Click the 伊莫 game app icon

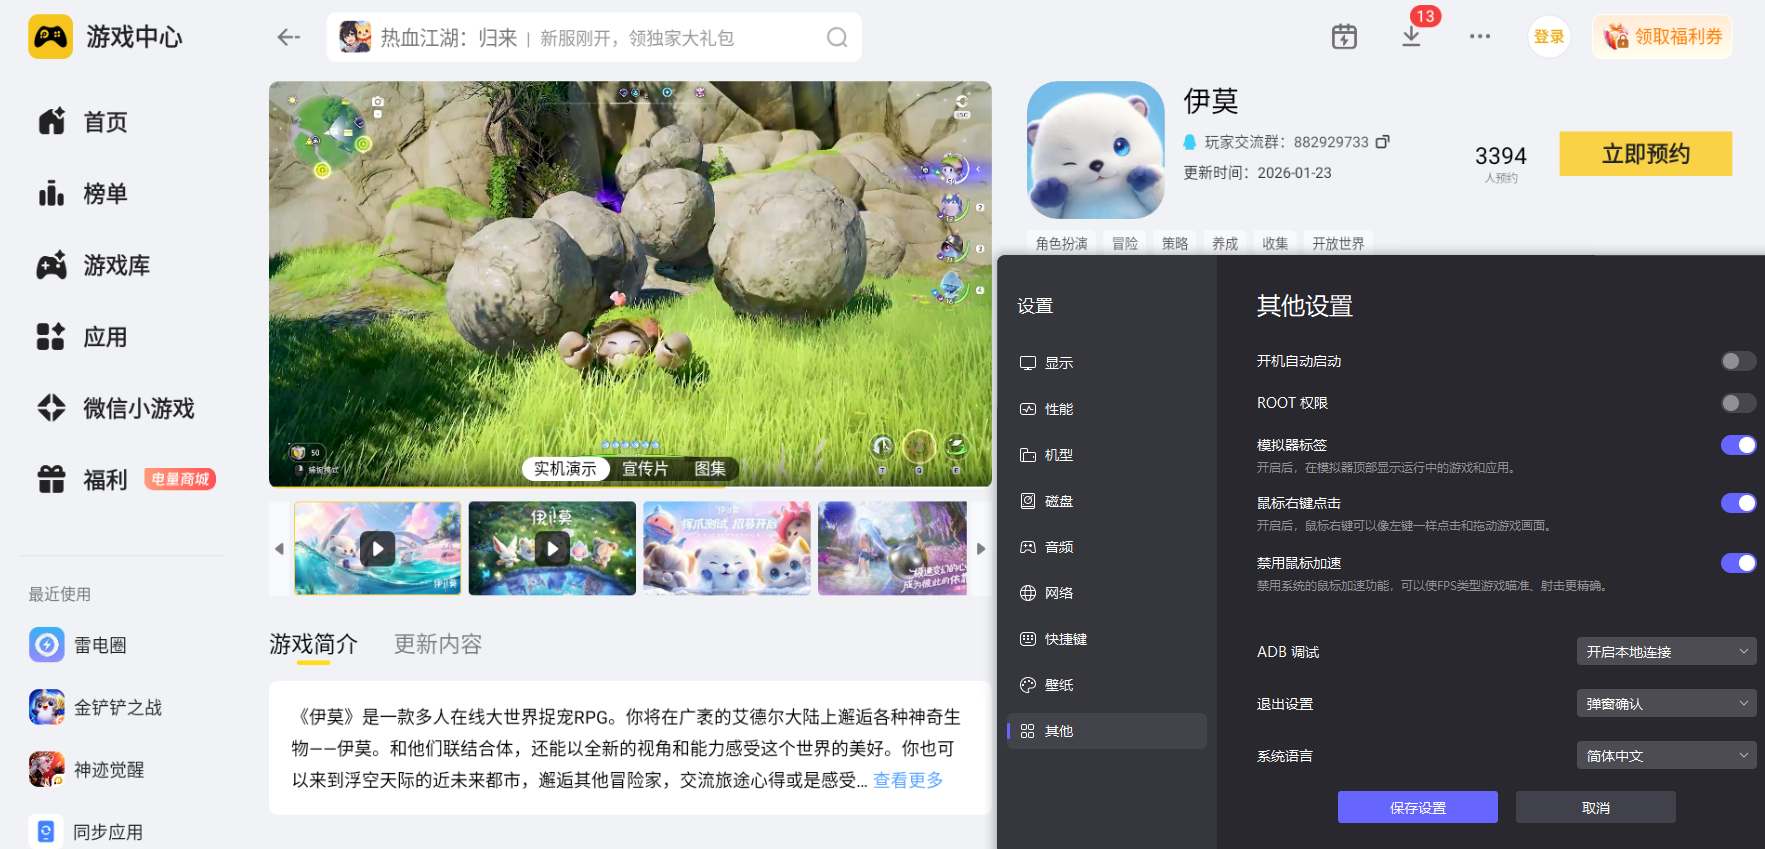(x=1096, y=150)
